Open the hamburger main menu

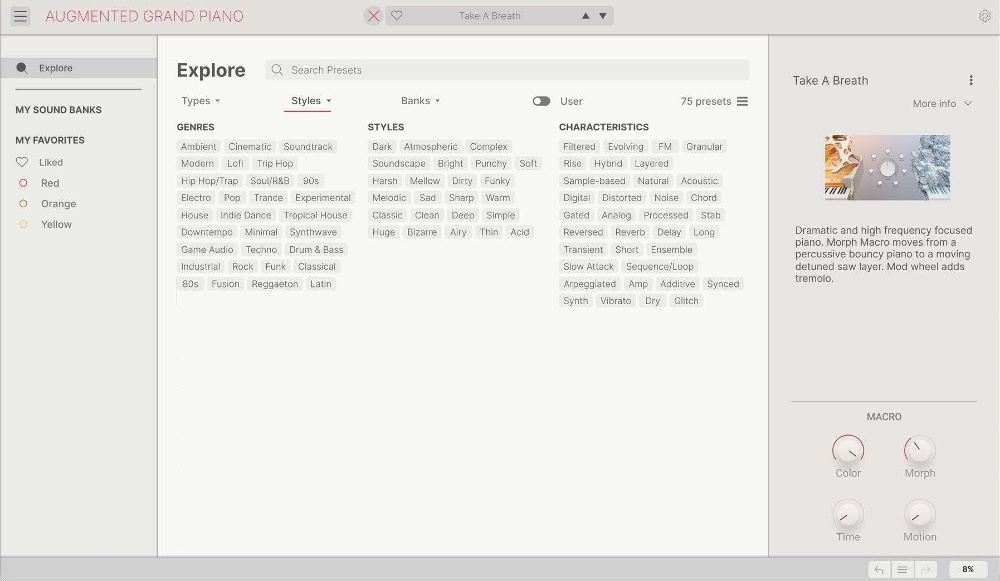point(20,16)
